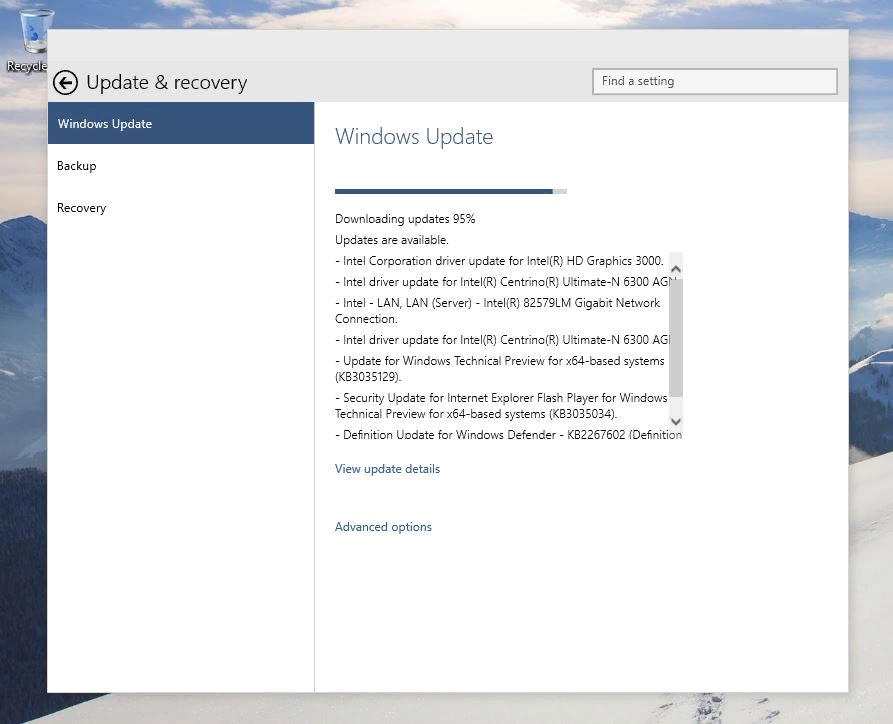The image size is (893, 724).
Task: Open Advanced options for Windows Update
Action: pyautogui.click(x=383, y=526)
